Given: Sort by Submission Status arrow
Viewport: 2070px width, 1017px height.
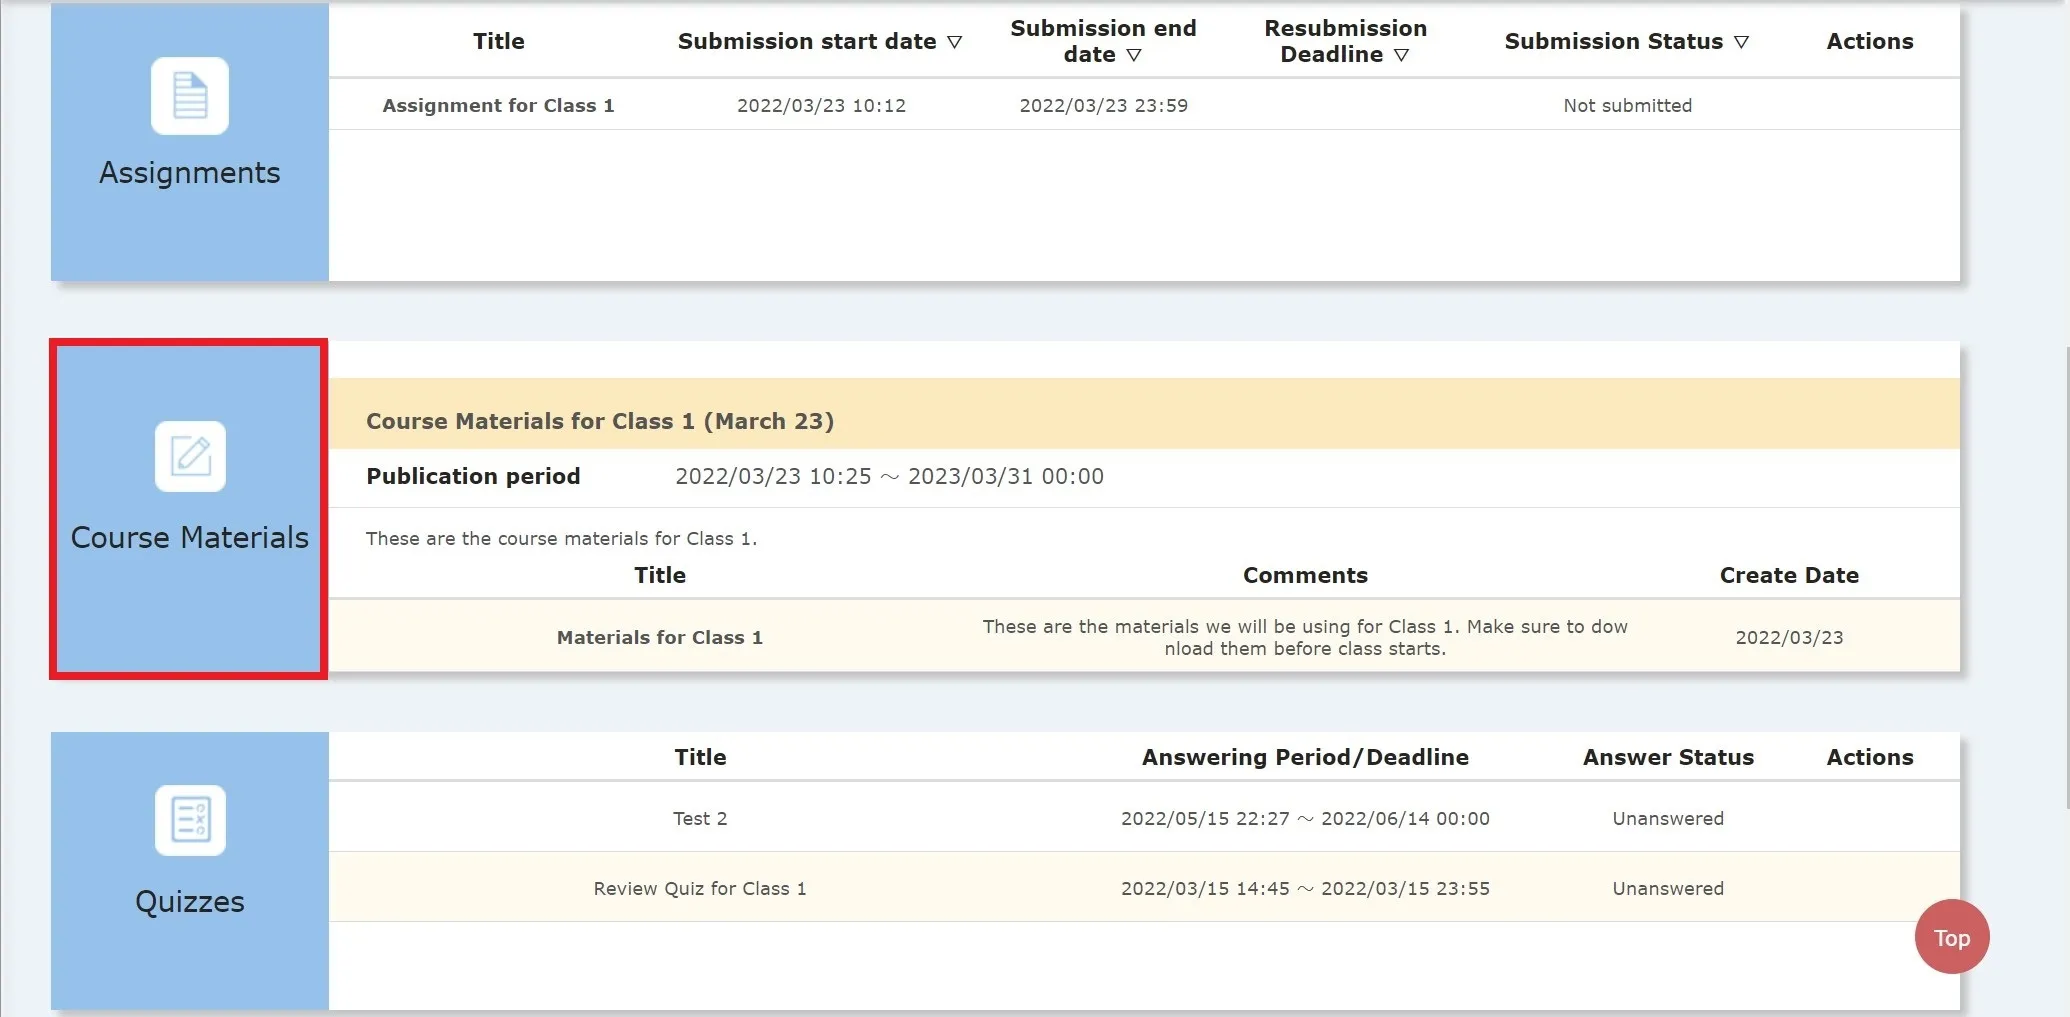Looking at the screenshot, I should click(x=1741, y=42).
